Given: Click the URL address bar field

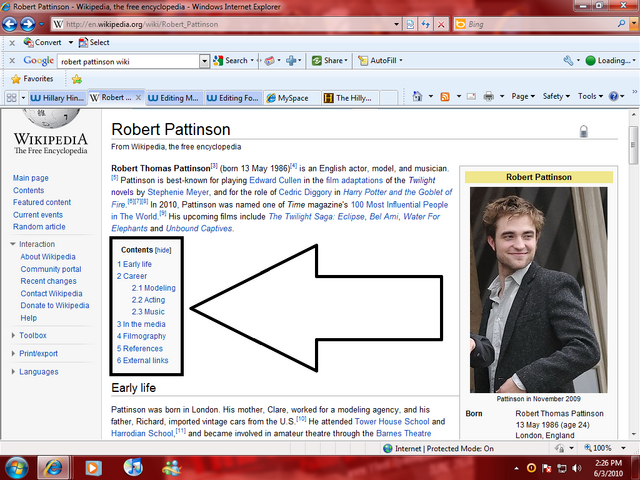Looking at the screenshot, I should (227, 24).
